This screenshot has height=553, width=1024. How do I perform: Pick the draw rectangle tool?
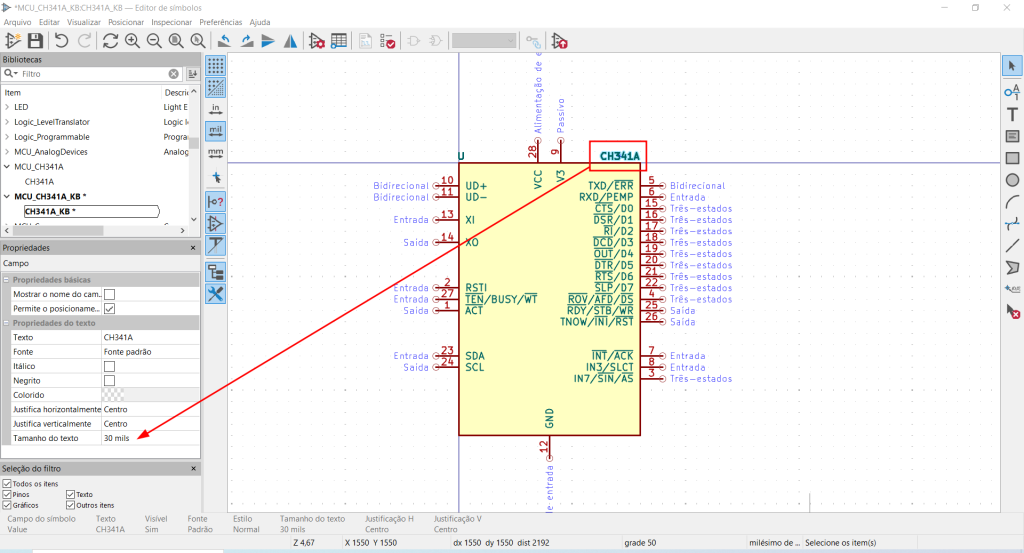coord(1012,158)
